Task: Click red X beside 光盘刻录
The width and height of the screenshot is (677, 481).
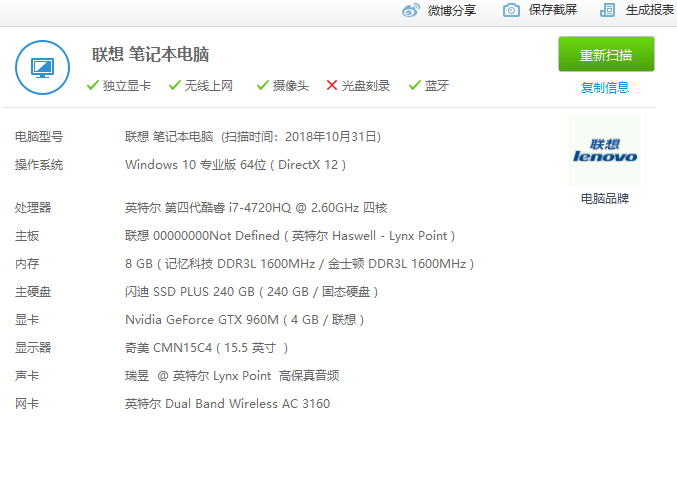Action: [x=332, y=85]
